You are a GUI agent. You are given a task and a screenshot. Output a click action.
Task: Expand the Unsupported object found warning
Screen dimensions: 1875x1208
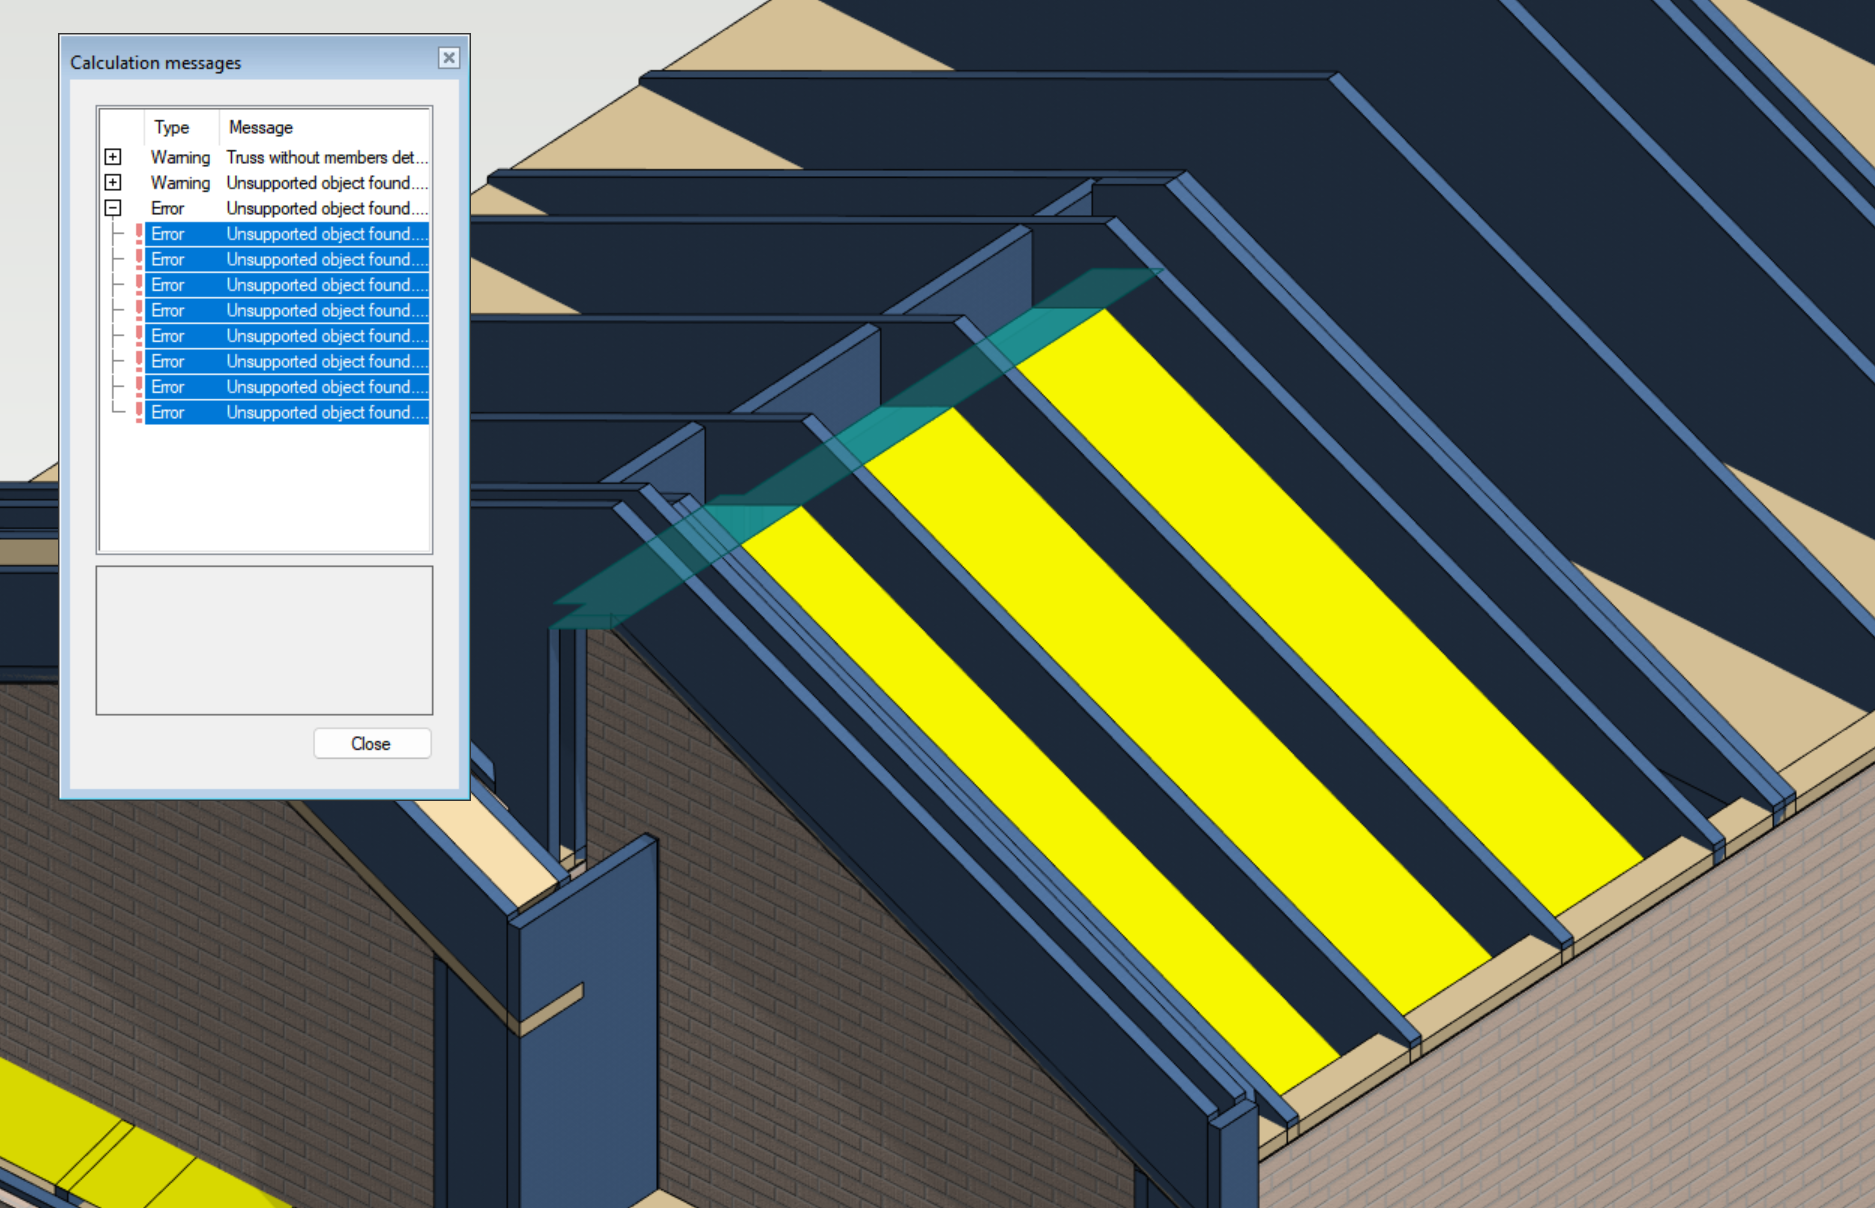click(113, 183)
